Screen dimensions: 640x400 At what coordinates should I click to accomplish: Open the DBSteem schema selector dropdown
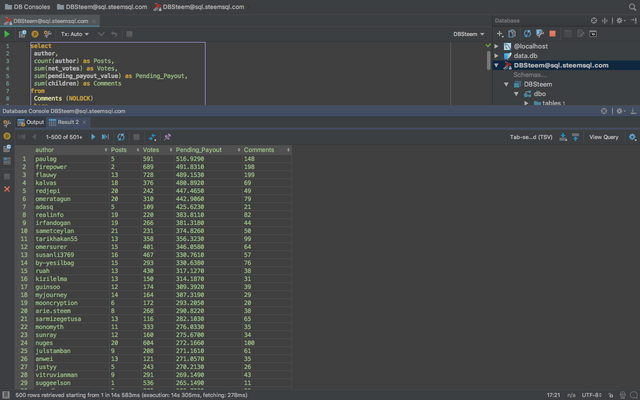(x=469, y=34)
